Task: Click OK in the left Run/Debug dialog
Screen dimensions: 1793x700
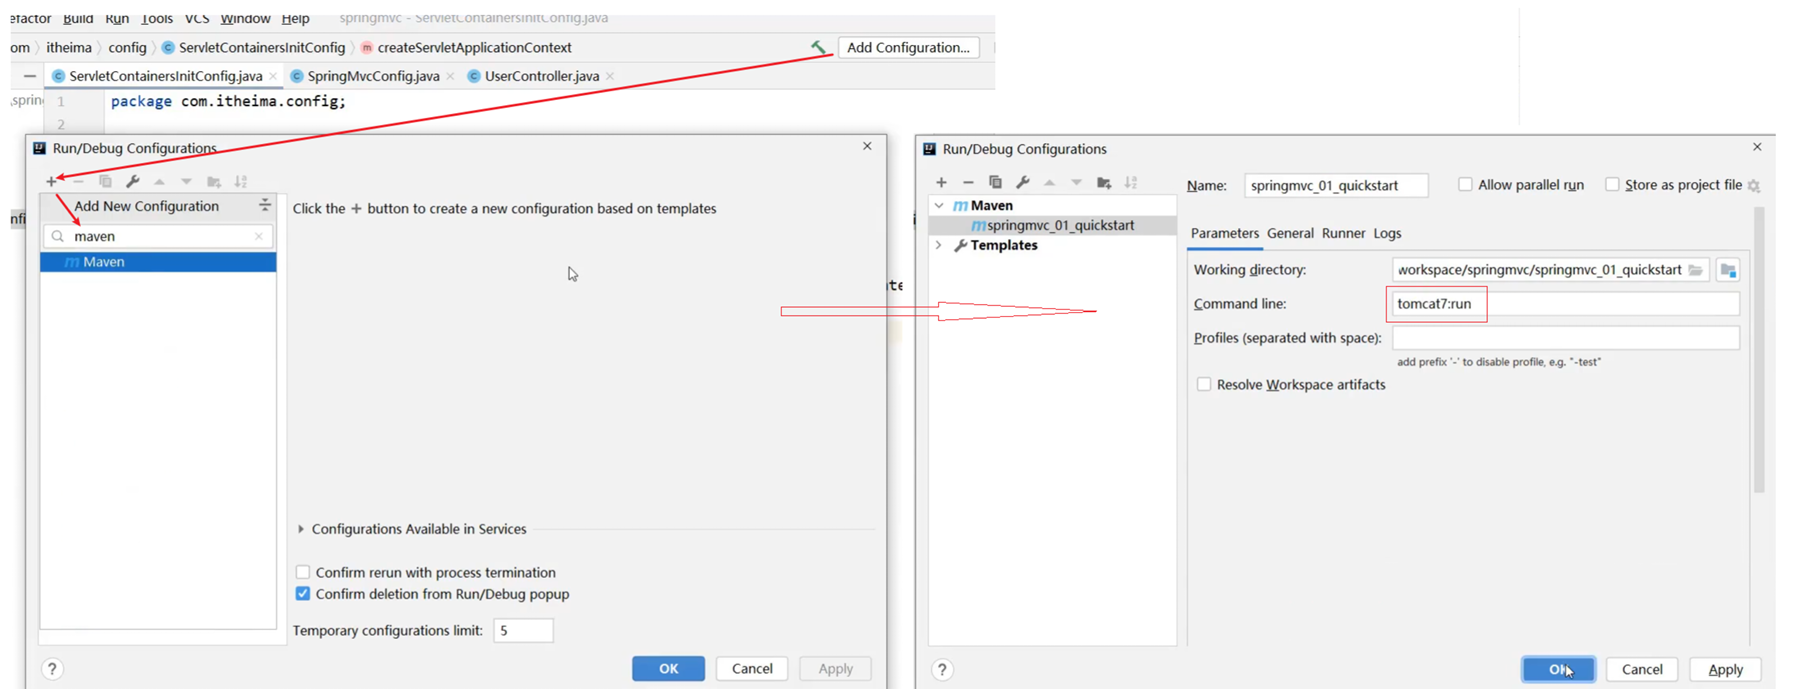Action: pos(668,668)
